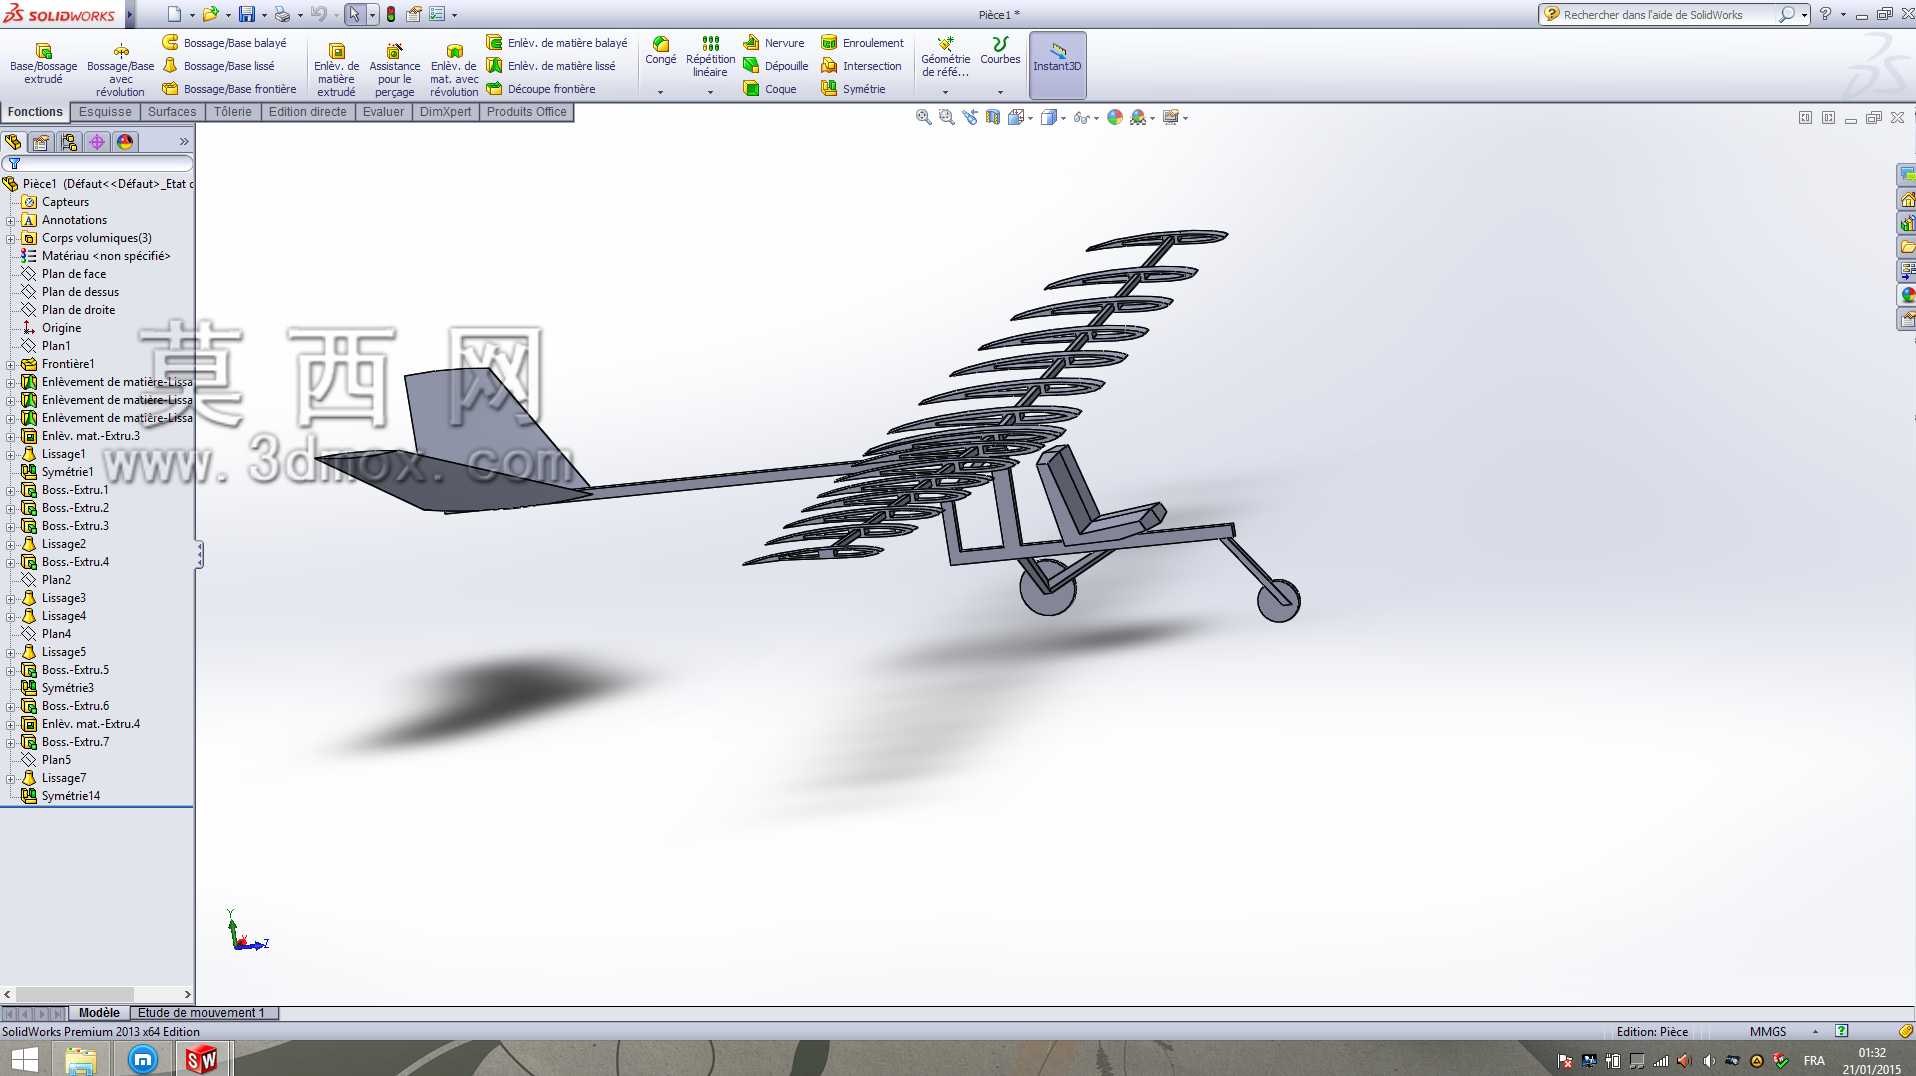Expand Corps volumiques(3) folder
Viewport: 1916px width, 1076px height.
tap(11, 238)
